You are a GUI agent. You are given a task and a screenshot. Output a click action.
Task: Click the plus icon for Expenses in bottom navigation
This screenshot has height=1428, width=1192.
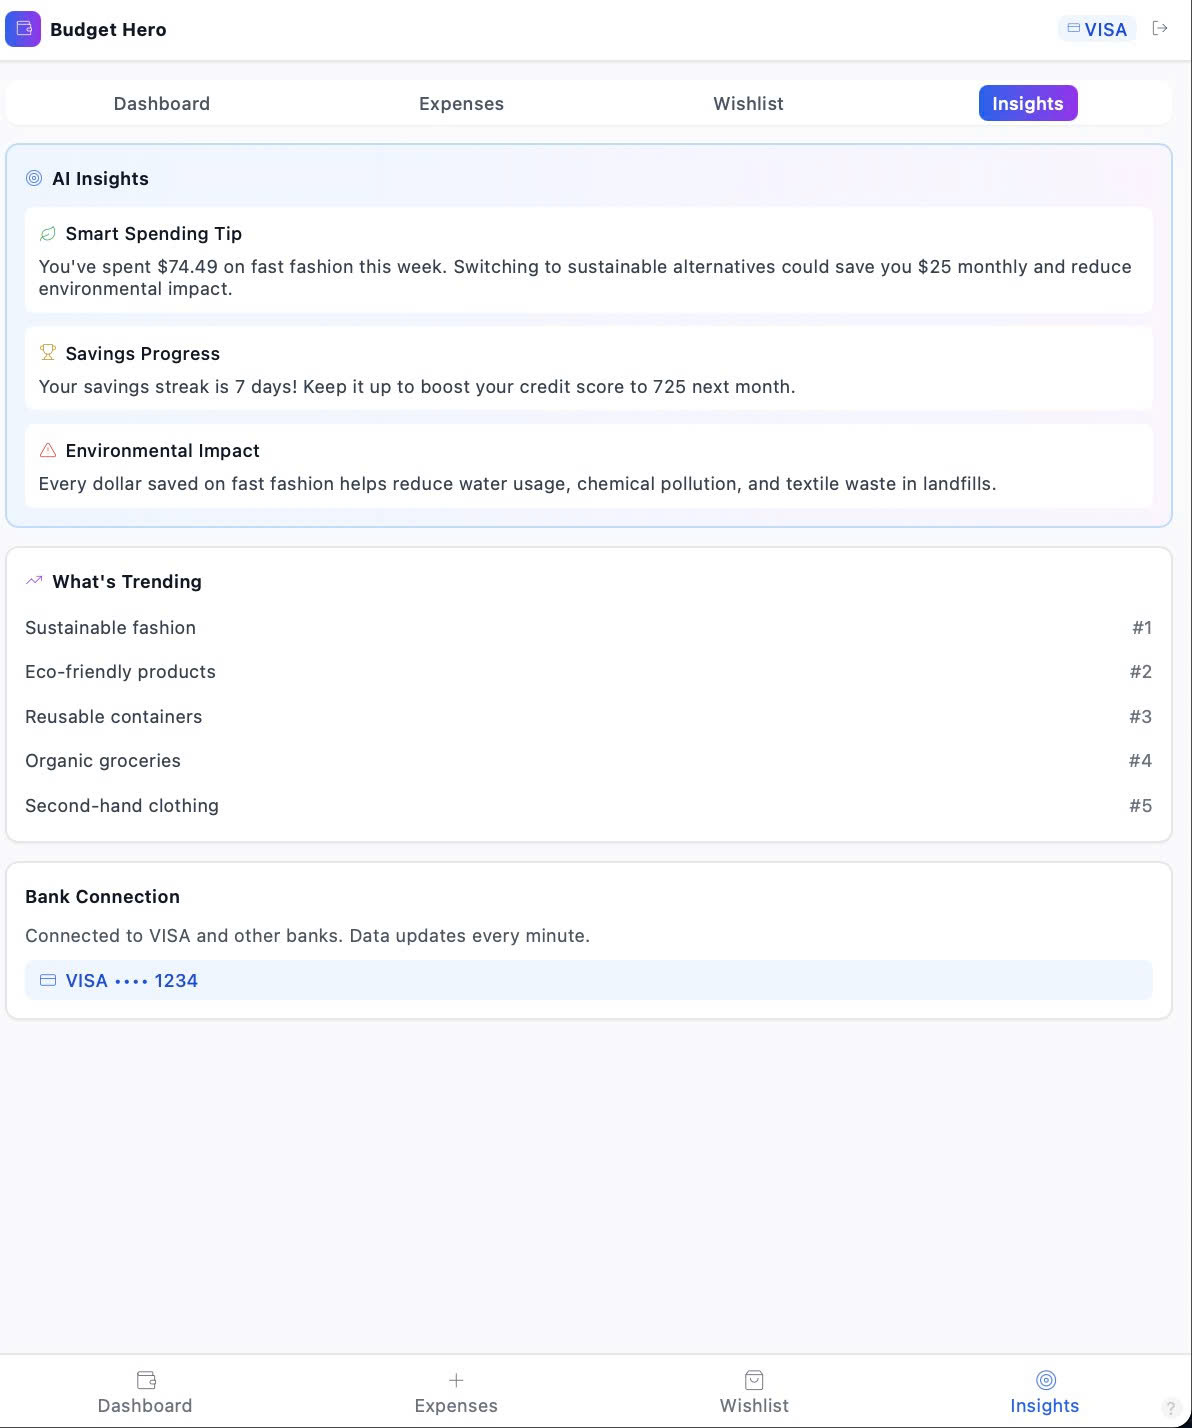click(x=456, y=1380)
